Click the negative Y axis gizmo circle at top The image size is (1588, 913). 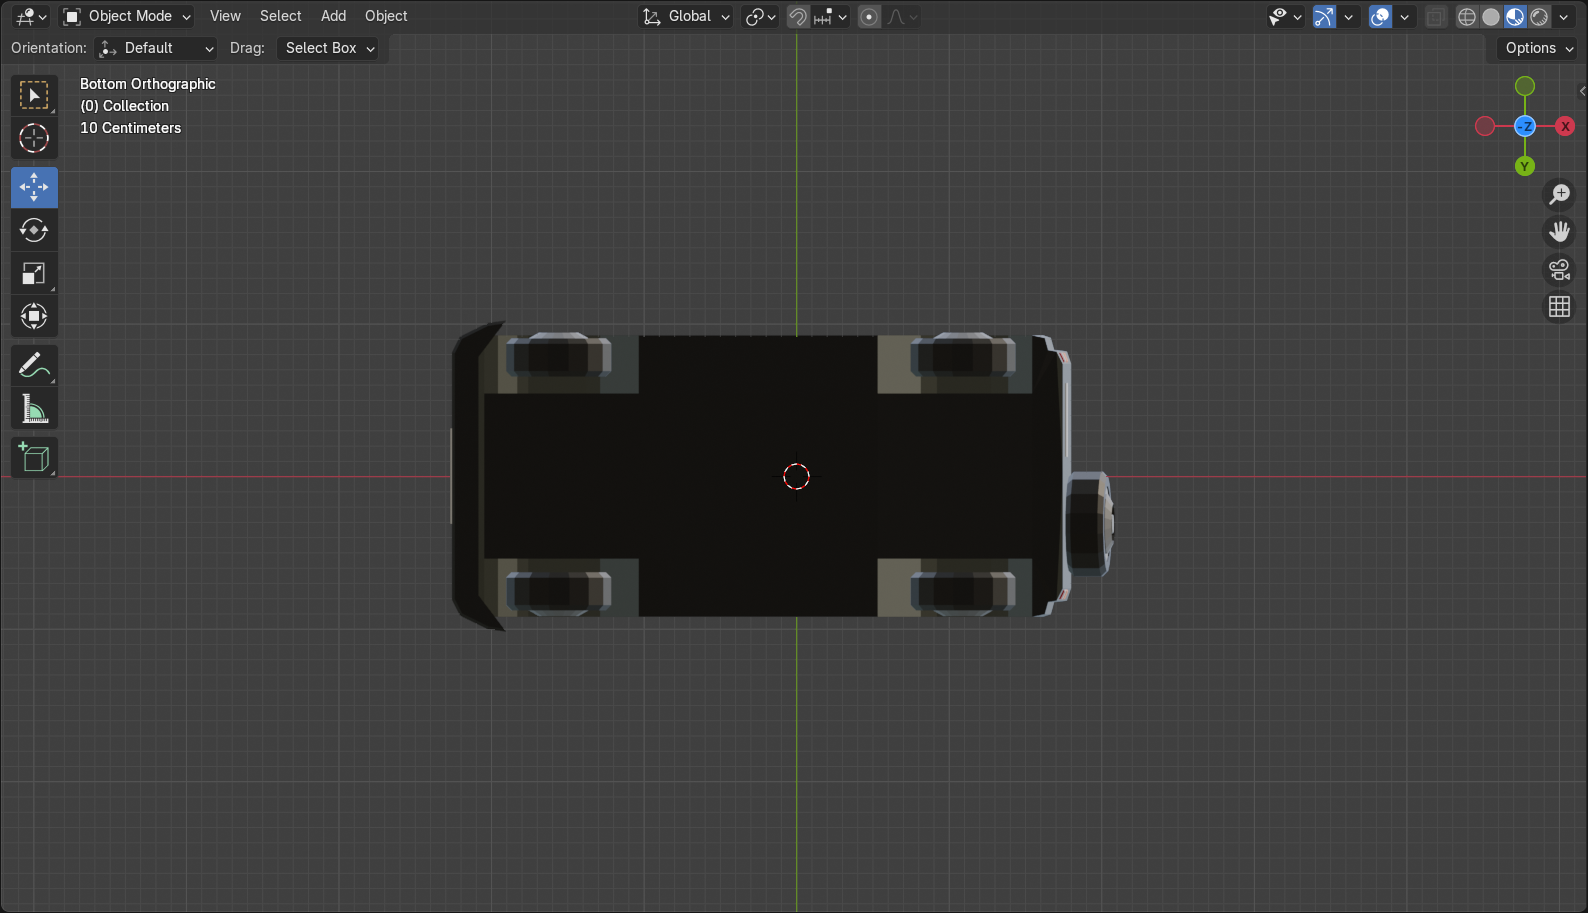coord(1525,86)
